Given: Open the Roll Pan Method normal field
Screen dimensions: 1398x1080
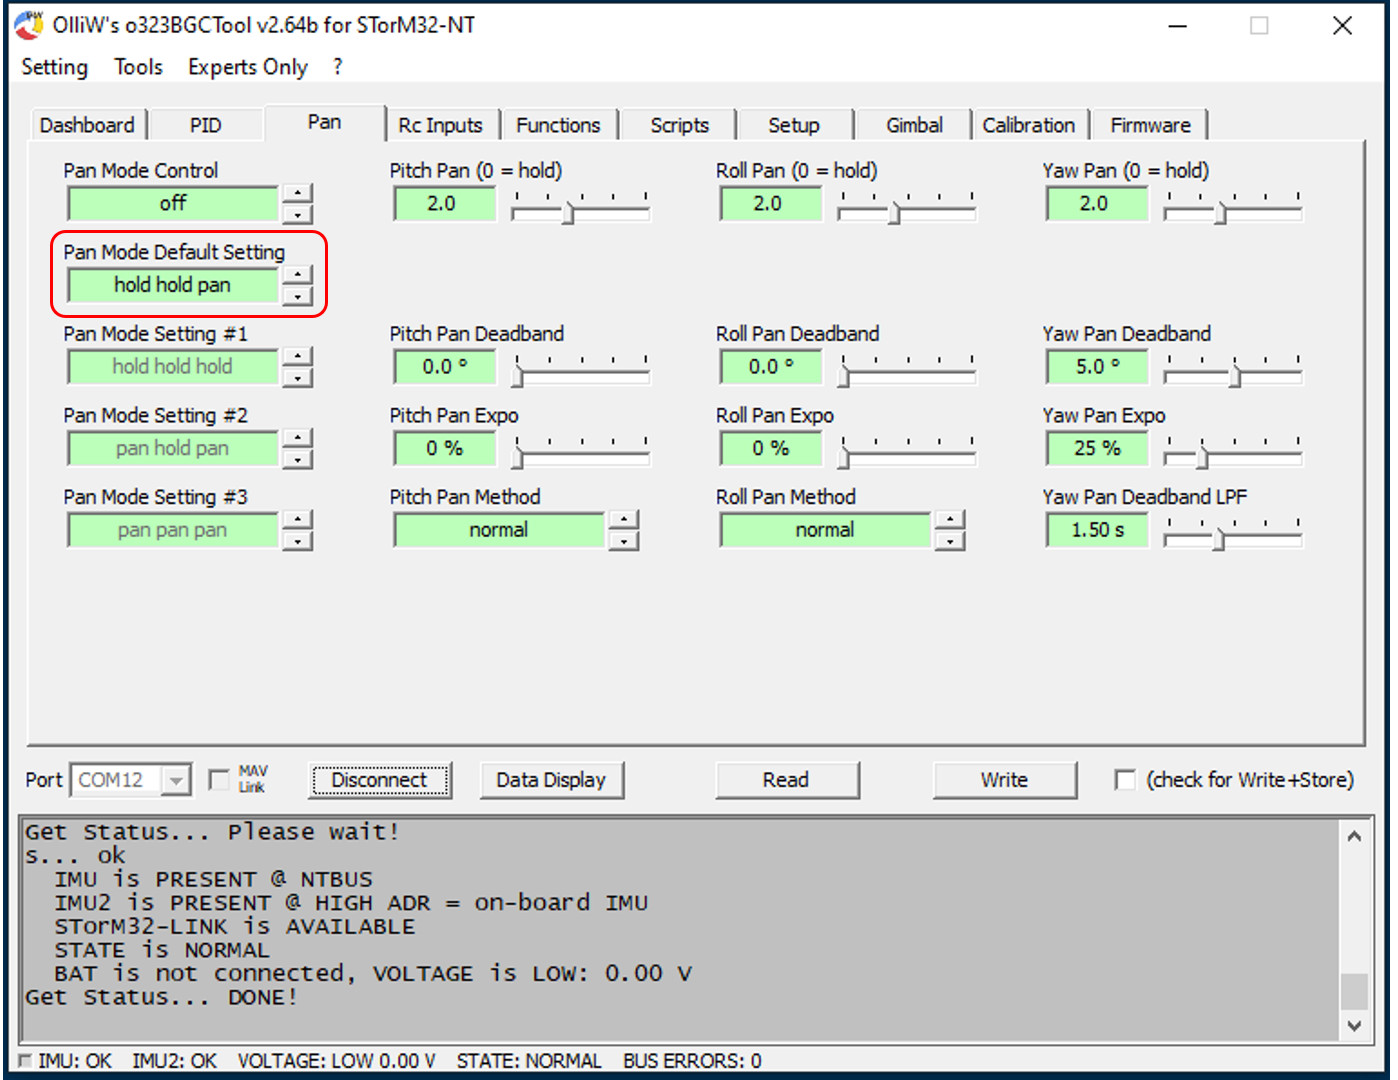Looking at the screenshot, I should (x=825, y=530).
